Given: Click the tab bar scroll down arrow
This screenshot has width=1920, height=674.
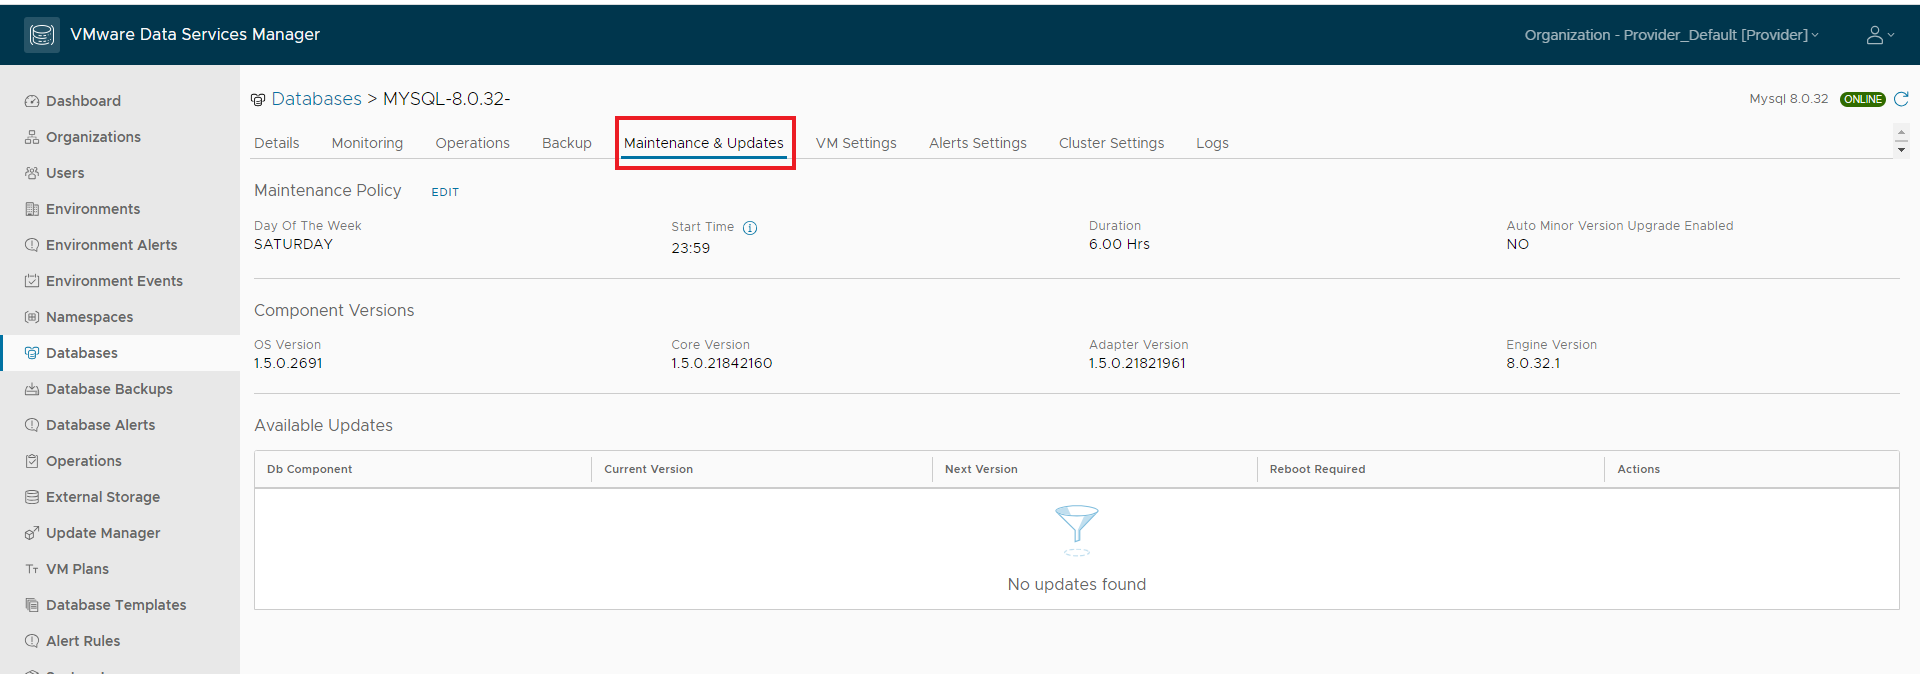Looking at the screenshot, I should point(1901,150).
